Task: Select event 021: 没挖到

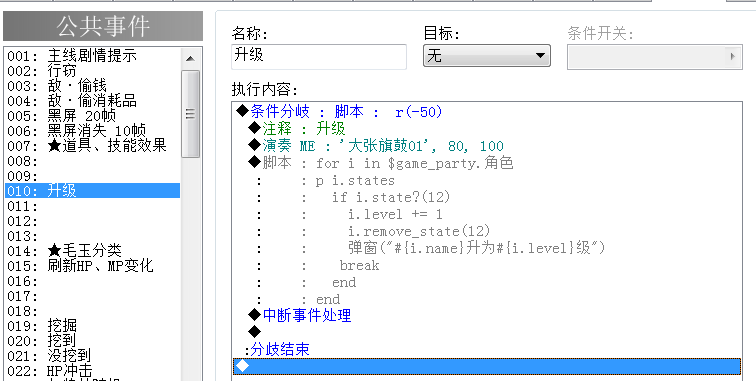Action: pos(93,355)
